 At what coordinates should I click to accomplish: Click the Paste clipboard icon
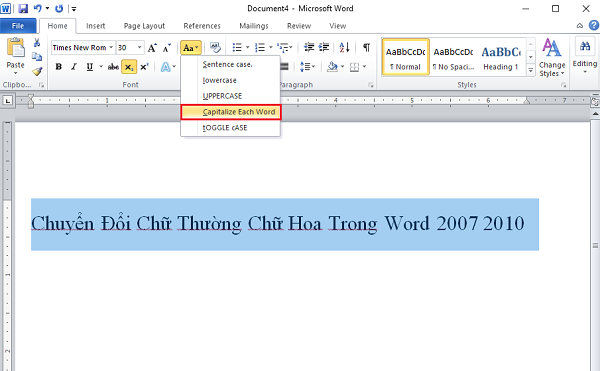point(15,47)
